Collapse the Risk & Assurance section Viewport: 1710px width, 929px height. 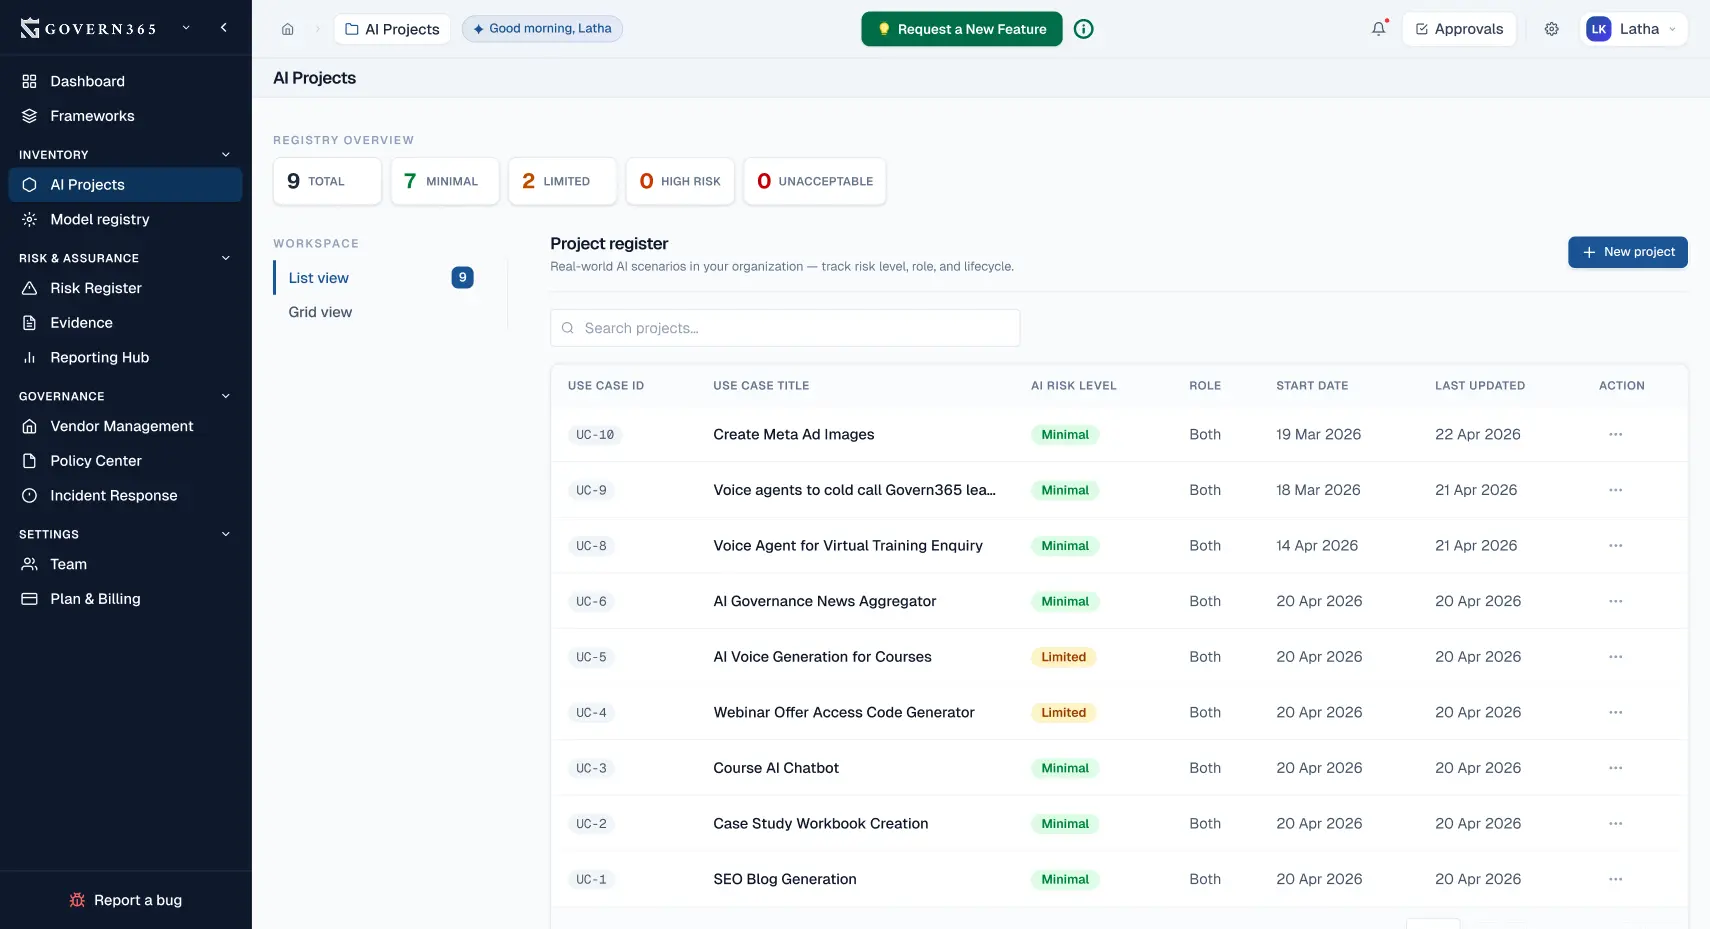pos(225,258)
